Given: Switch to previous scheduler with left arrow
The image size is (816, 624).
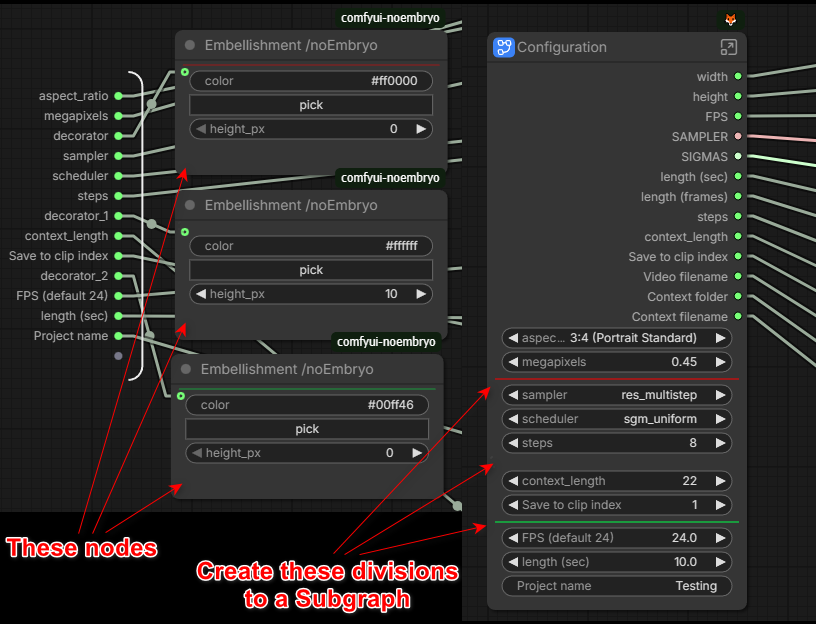Looking at the screenshot, I should (513, 419).
